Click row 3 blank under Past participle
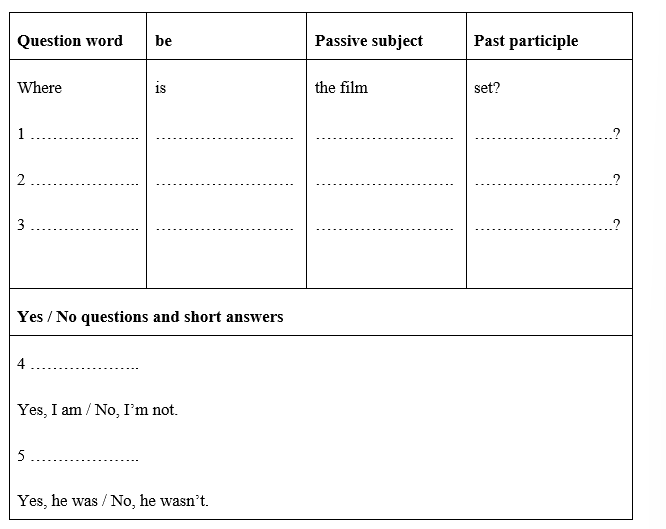Viewport: 666px width, 529px height. tap(545, 226)
